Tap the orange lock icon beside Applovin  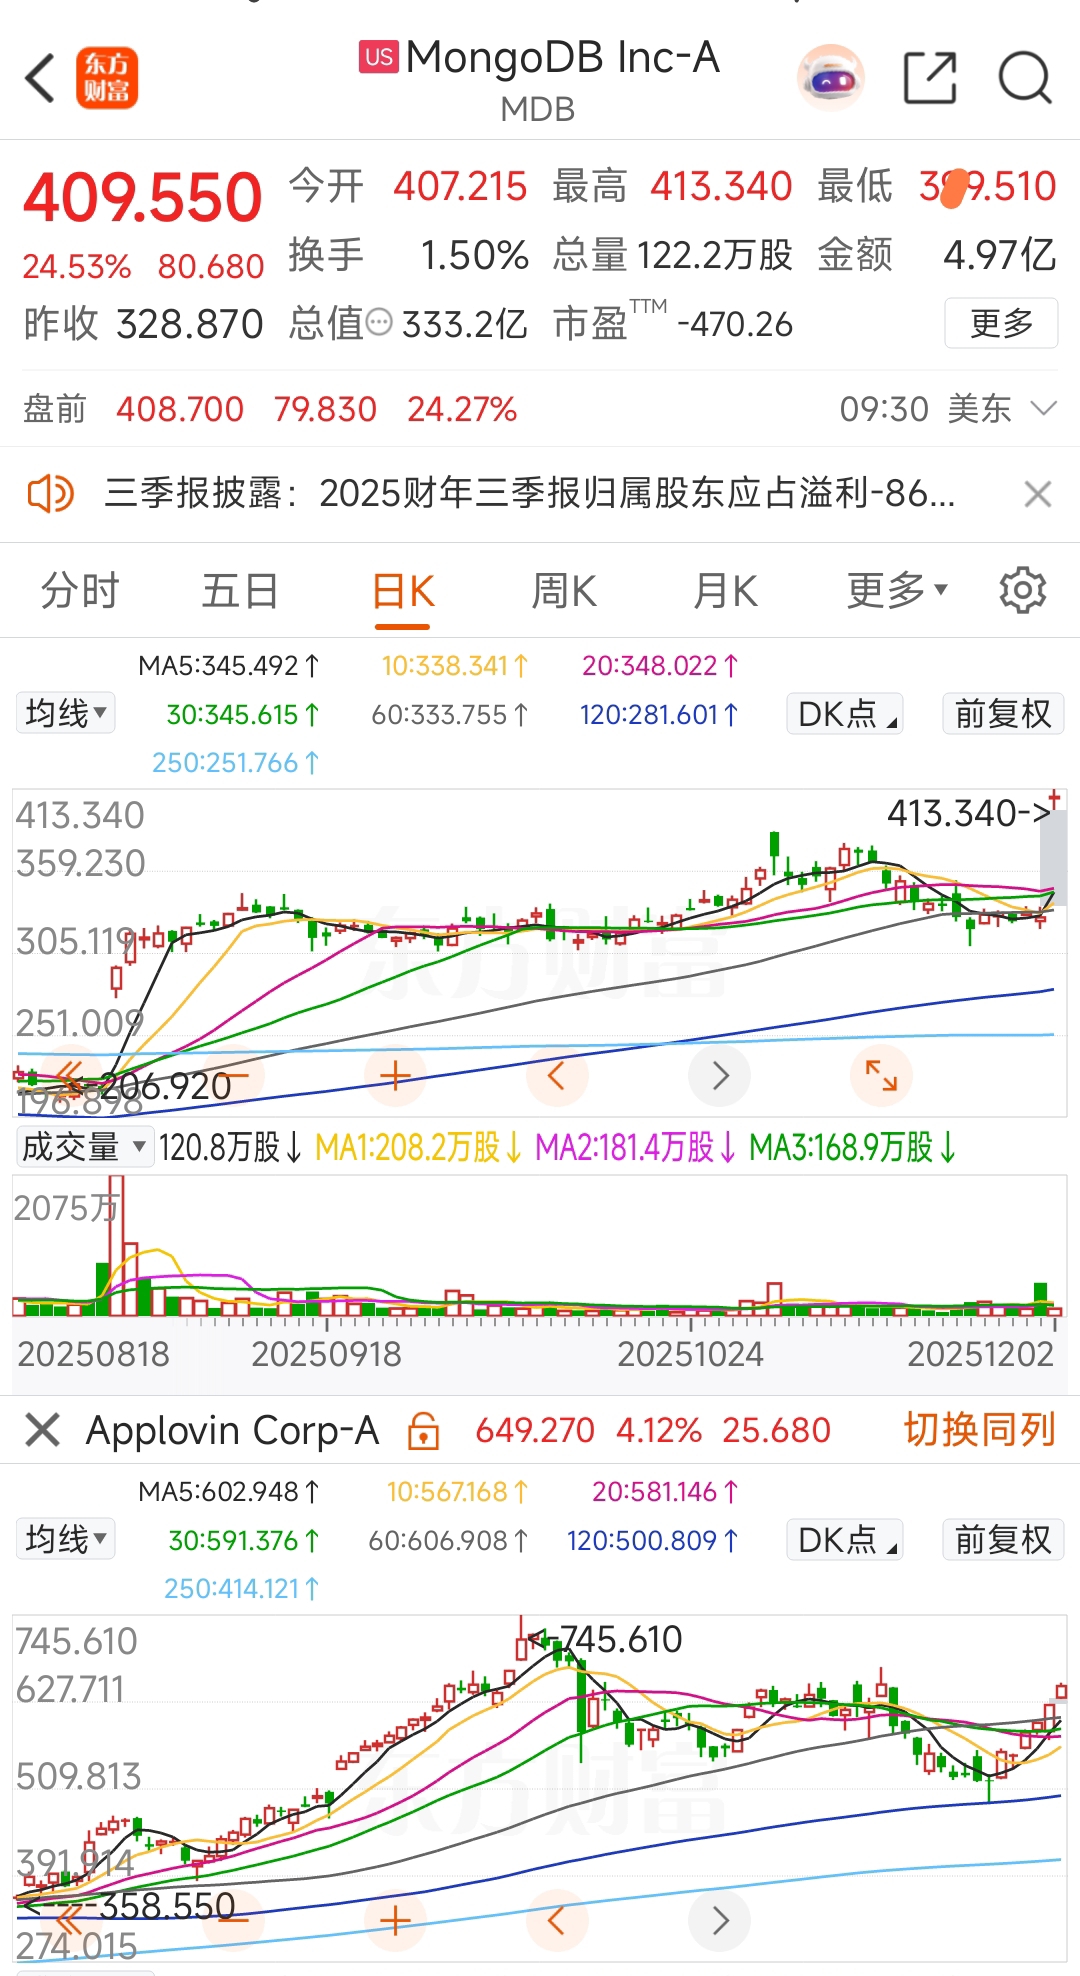(x=424, y=1431)
